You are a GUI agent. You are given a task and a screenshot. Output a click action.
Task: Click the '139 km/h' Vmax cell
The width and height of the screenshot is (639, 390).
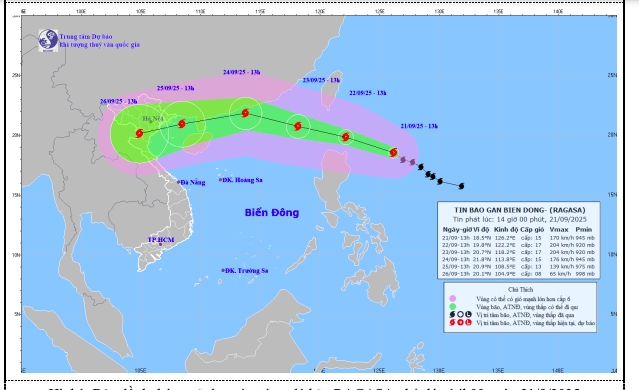pyautogui.click(x=562, y=267)
